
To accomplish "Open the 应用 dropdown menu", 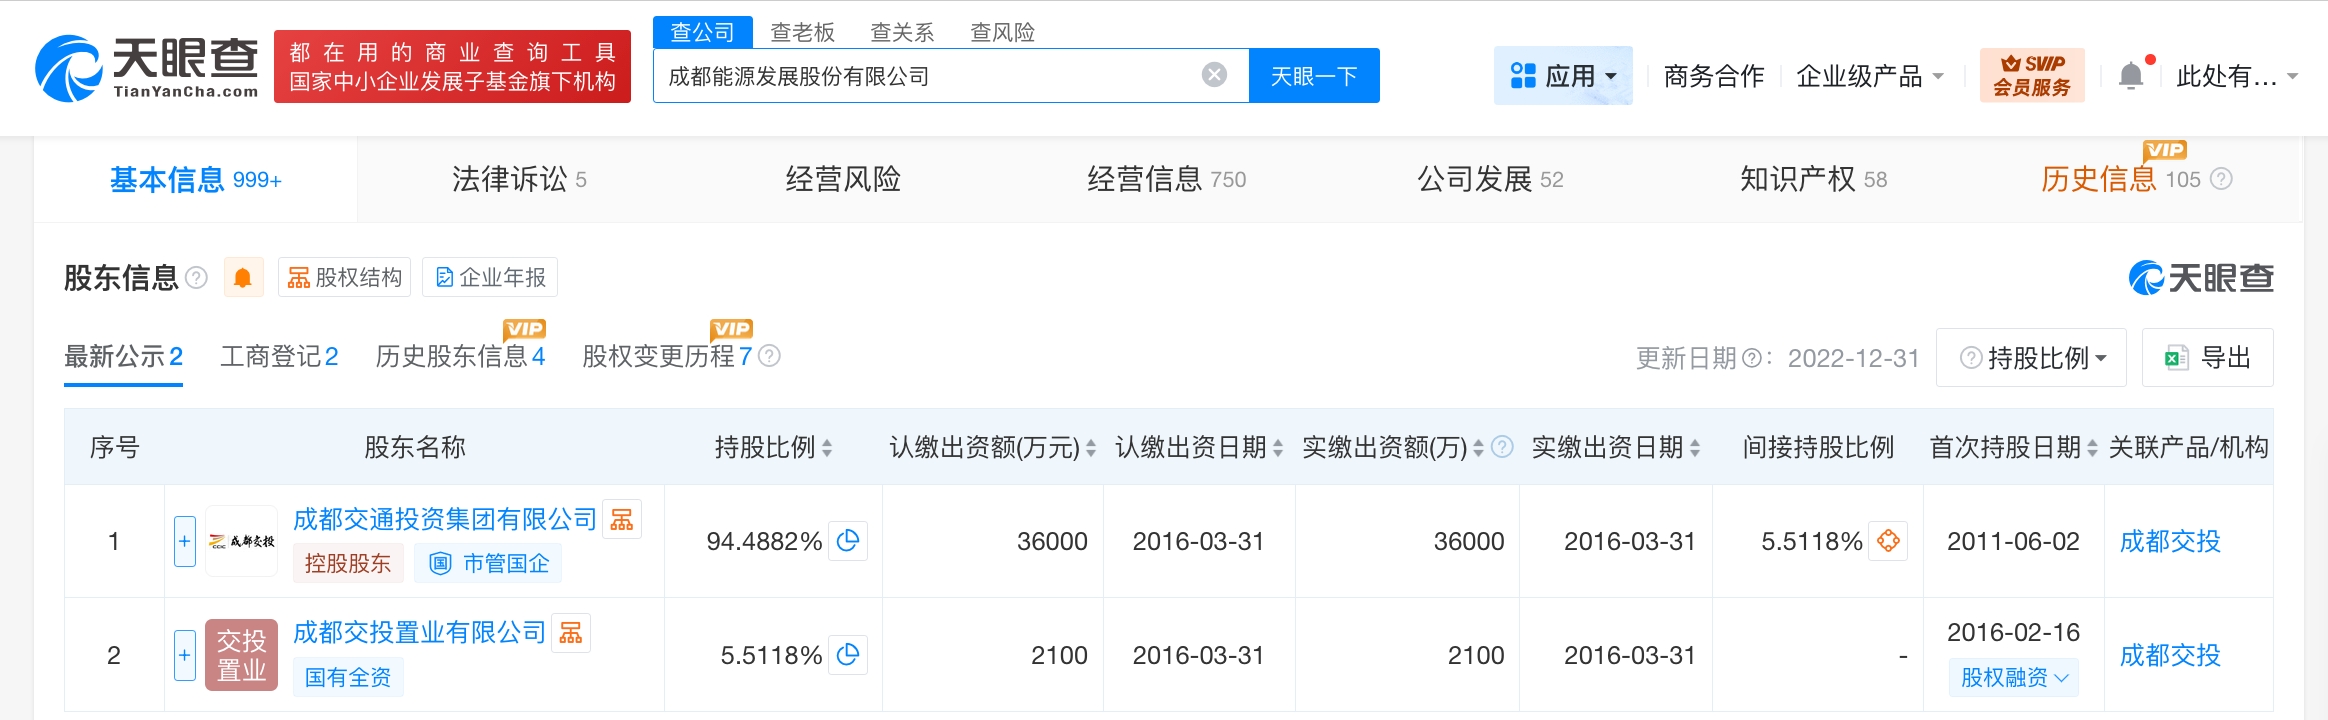I will pyautogui.click(x=1563, y=76).
